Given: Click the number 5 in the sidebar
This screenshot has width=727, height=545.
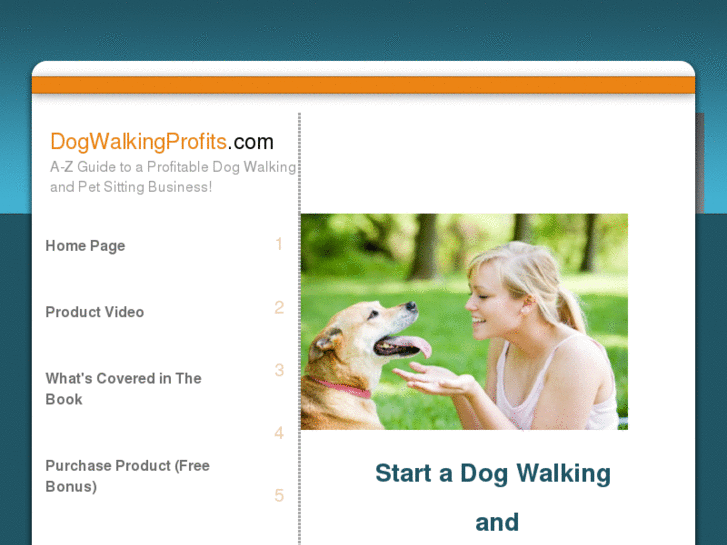Looking at the screenshot, I should point(279,495).
